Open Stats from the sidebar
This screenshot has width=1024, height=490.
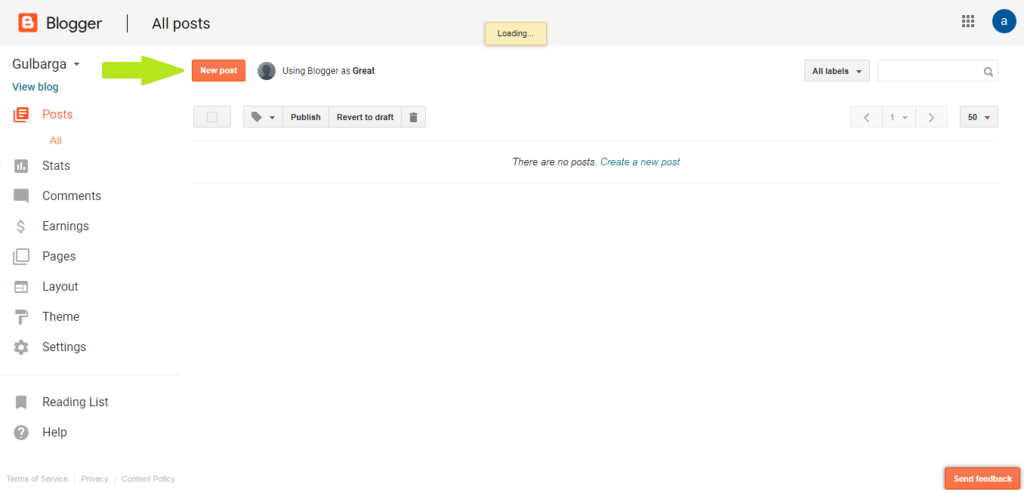(55, 166)
